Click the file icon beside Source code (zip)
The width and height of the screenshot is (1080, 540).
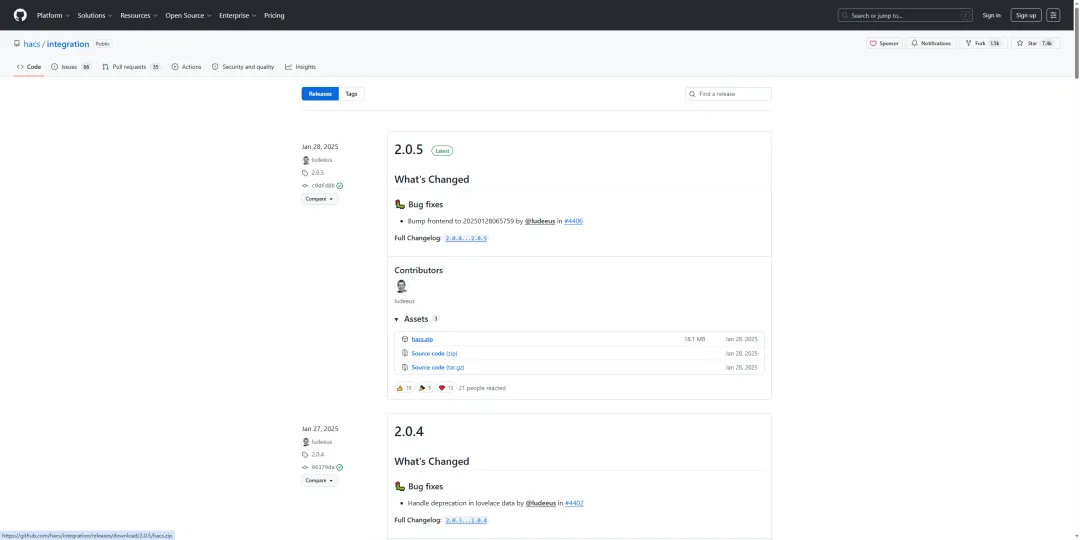coord(405,353)
